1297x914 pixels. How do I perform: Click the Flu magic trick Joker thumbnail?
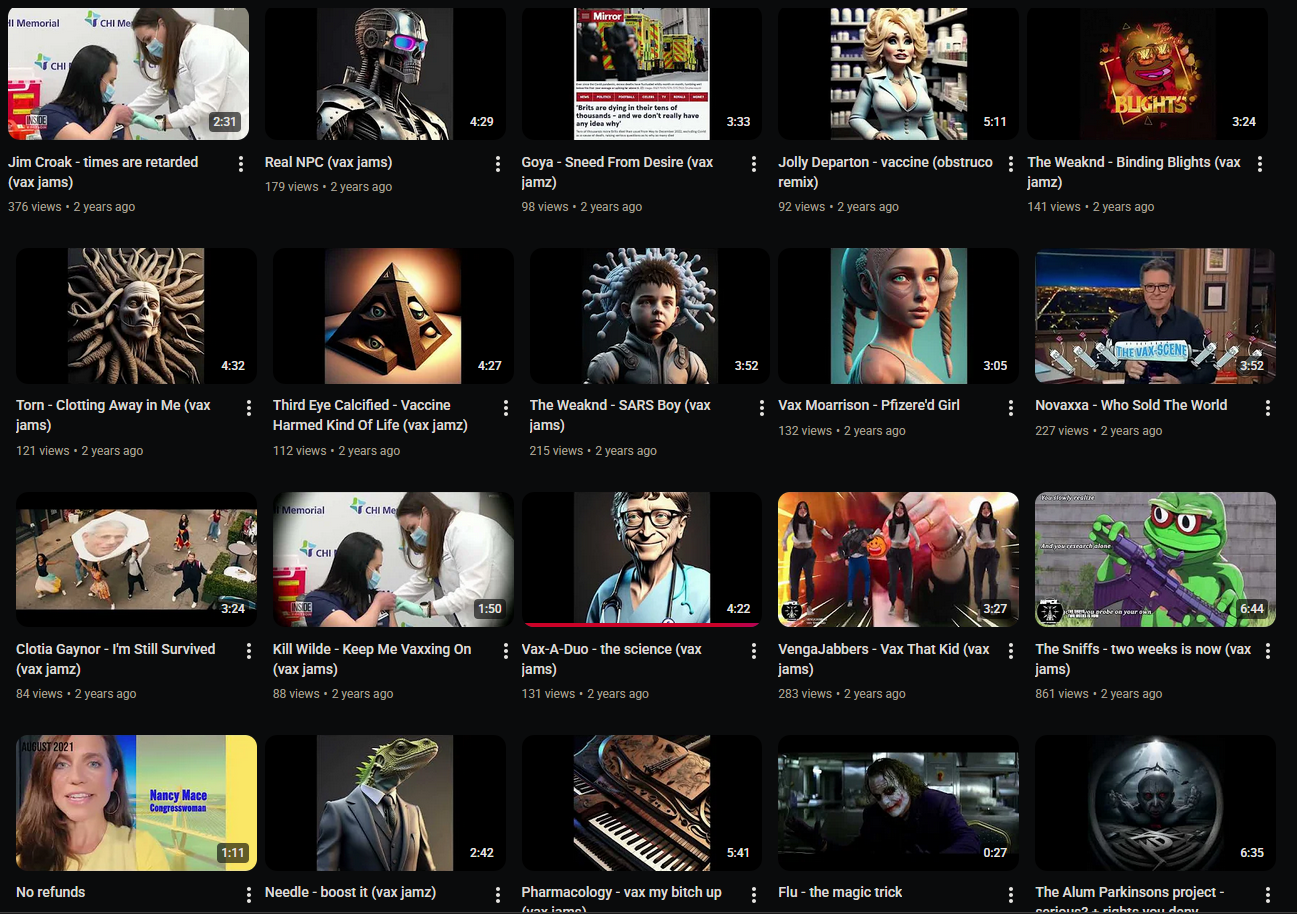click(899, 803)
